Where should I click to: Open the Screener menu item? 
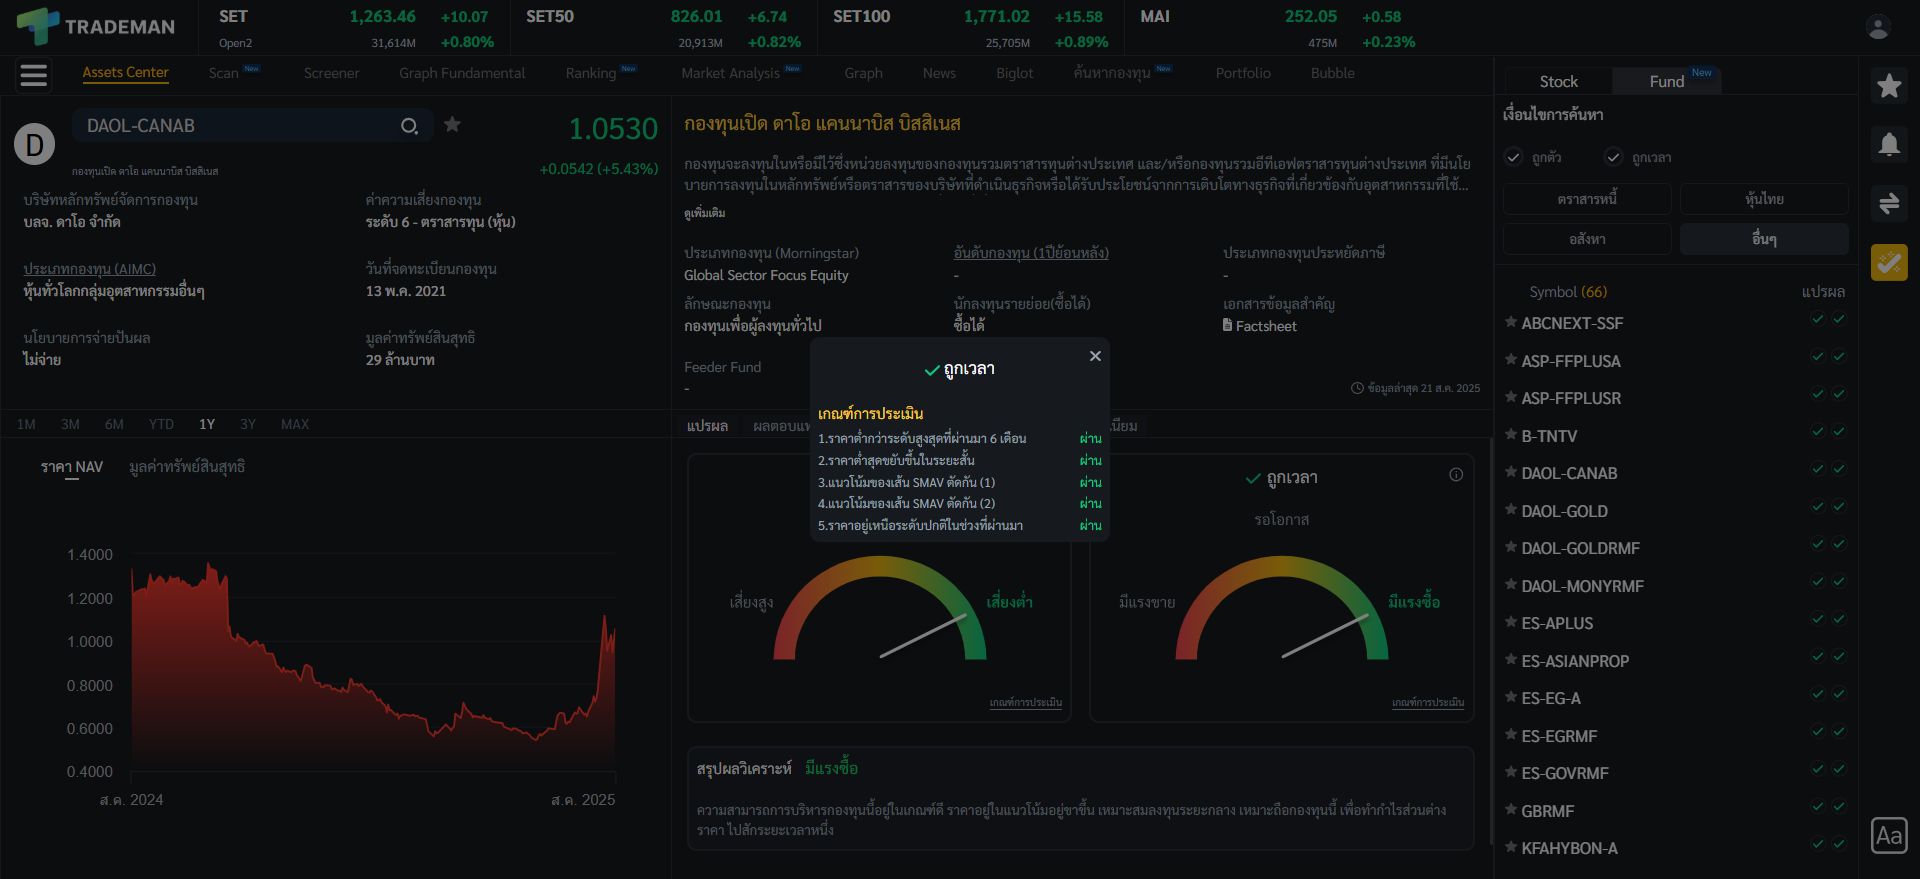click(331, 73)
